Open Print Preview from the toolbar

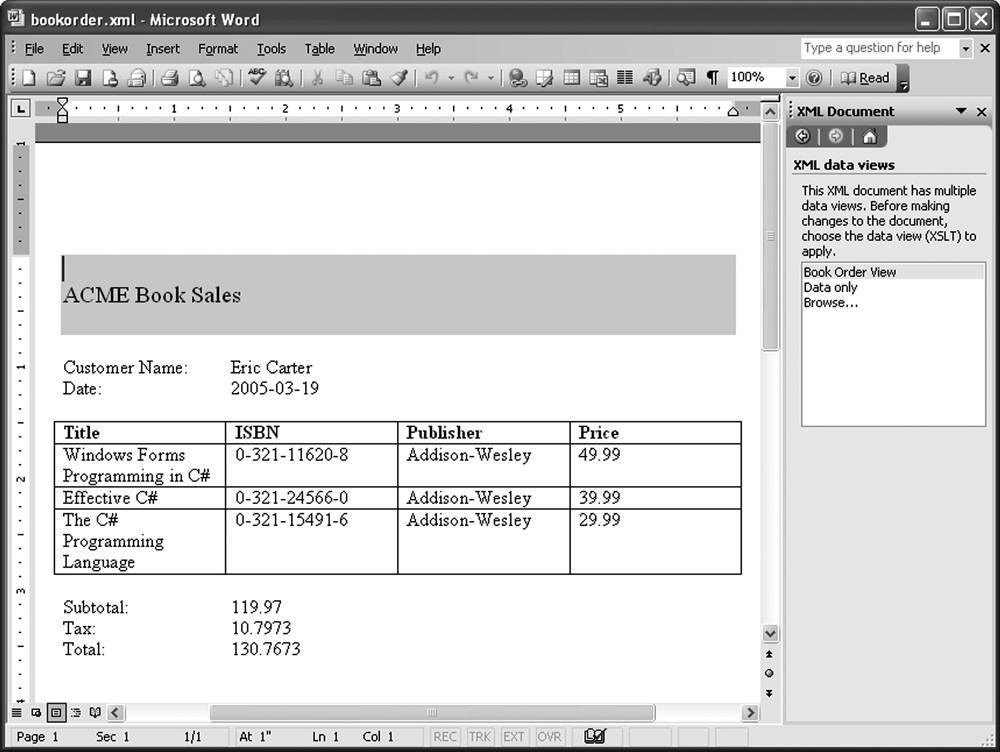tap(198, 78)
